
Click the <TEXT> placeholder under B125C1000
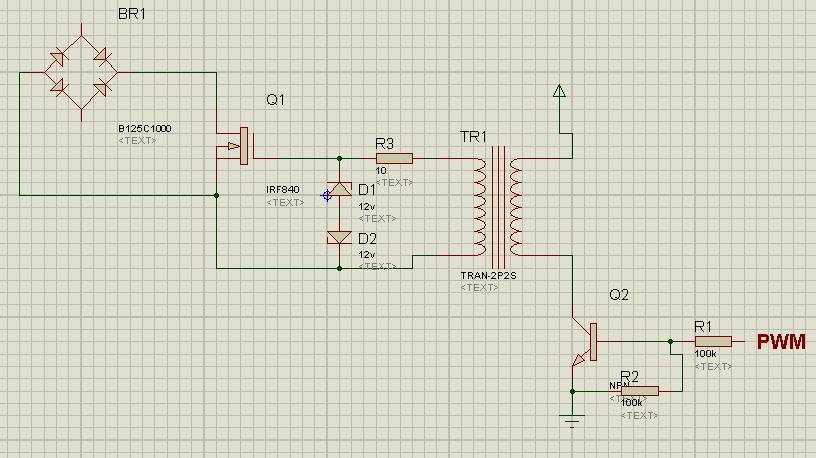click(137, 141)
